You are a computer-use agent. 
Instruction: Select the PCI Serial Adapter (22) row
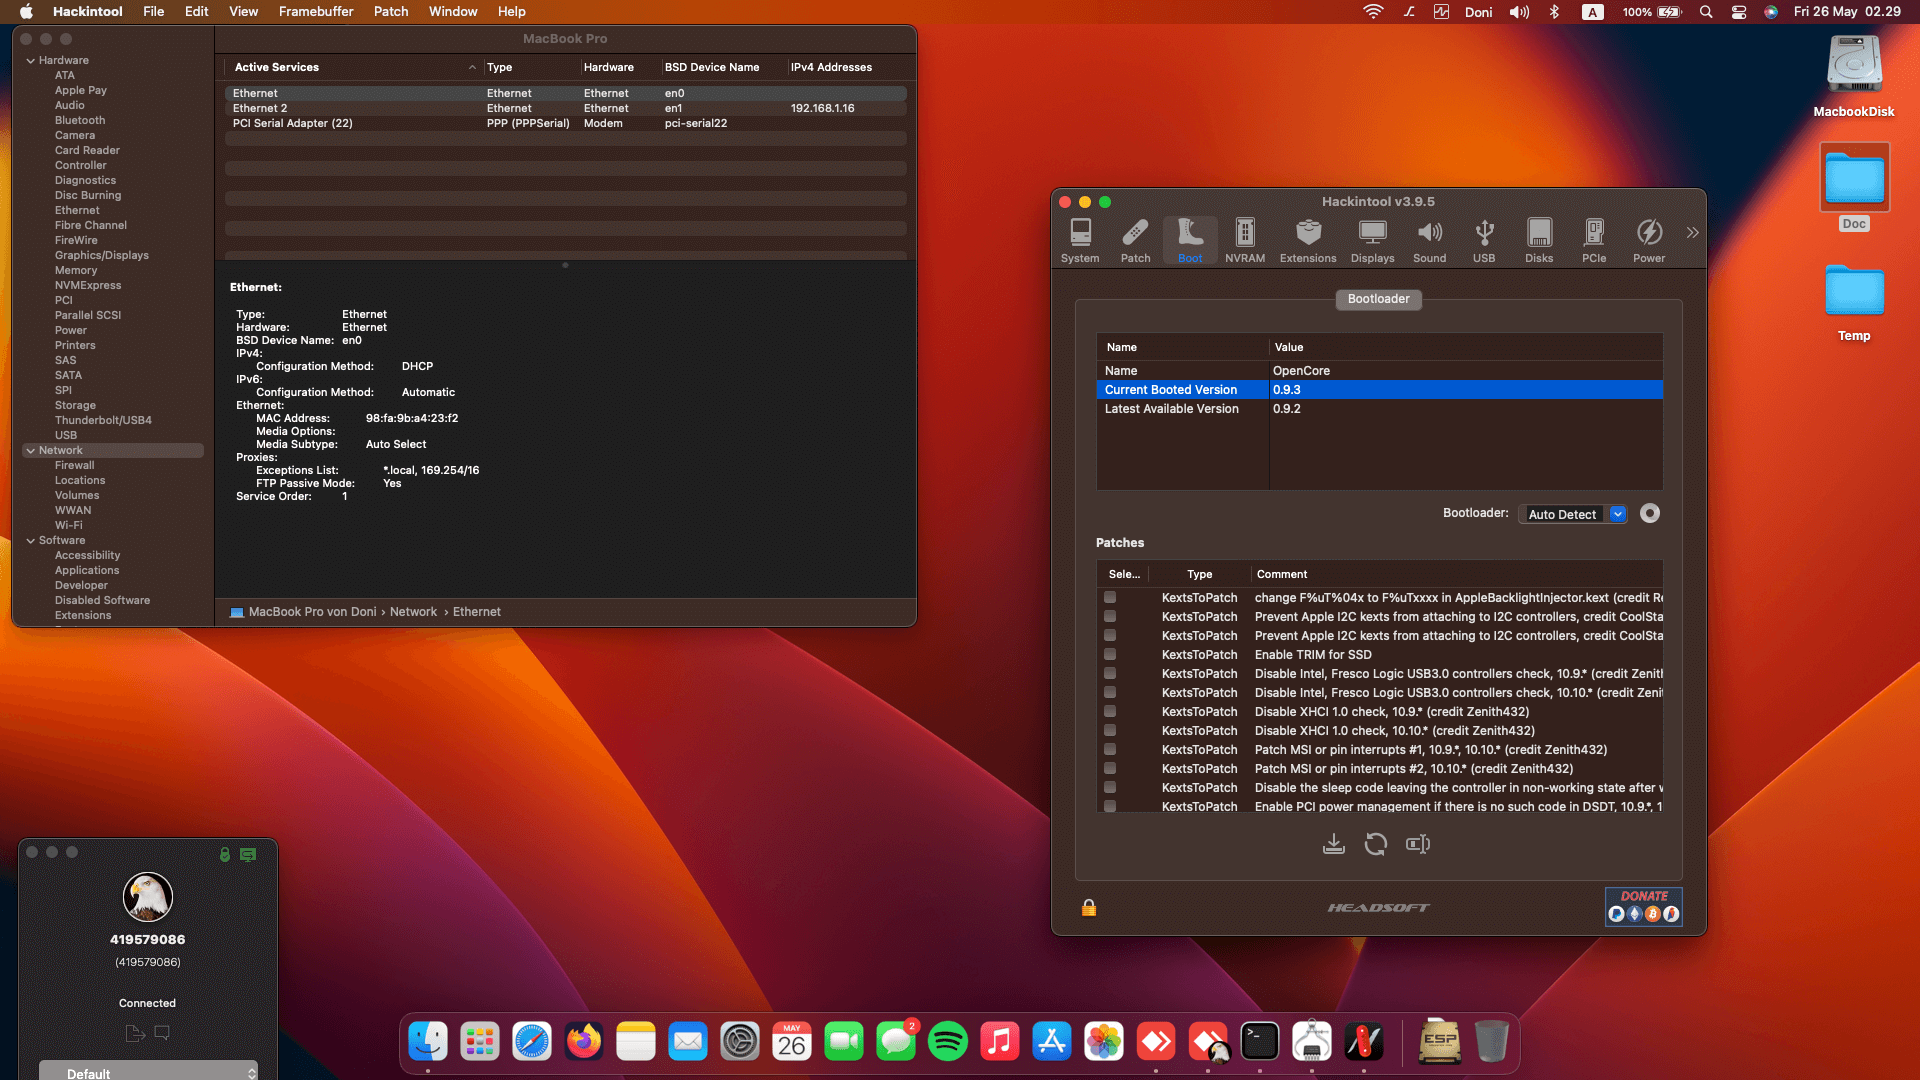pos(566,123)
